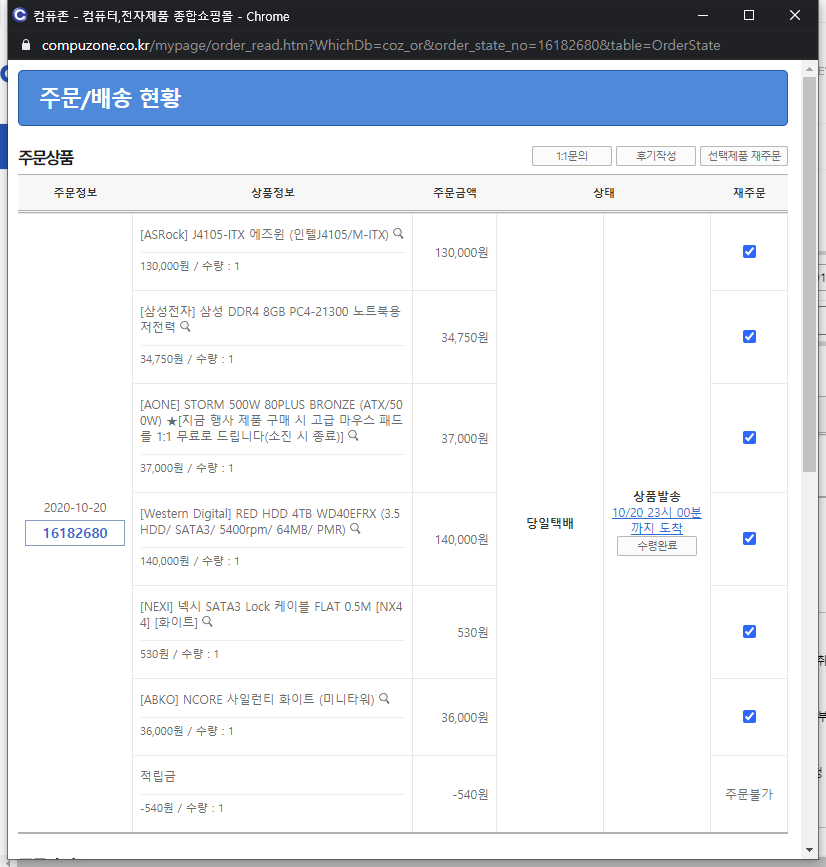Click the 재주문 column header
This screenshot has height=867, width=826.
coord(749,192)
